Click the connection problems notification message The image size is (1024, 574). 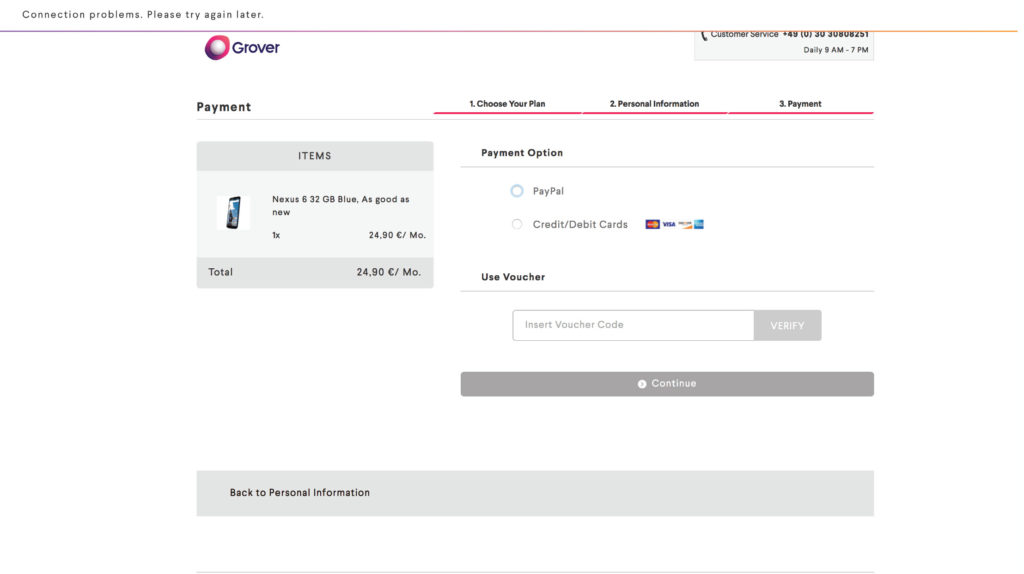(x=143, y=15)
